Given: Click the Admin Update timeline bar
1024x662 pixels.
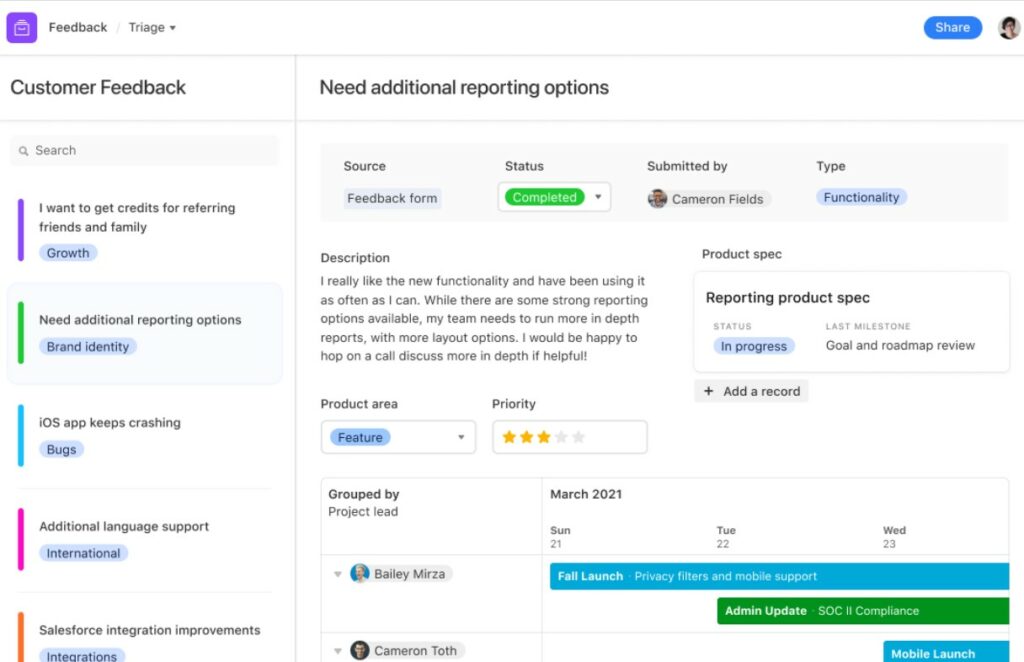Looking at the screenshot, I should tap(863, 611).
